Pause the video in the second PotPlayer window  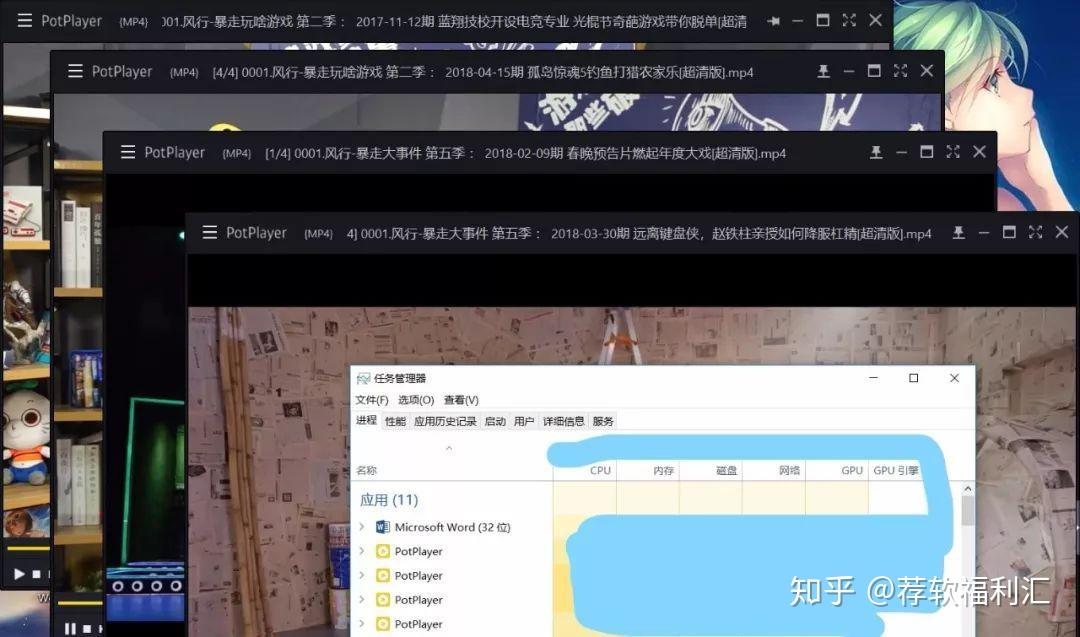70,628
